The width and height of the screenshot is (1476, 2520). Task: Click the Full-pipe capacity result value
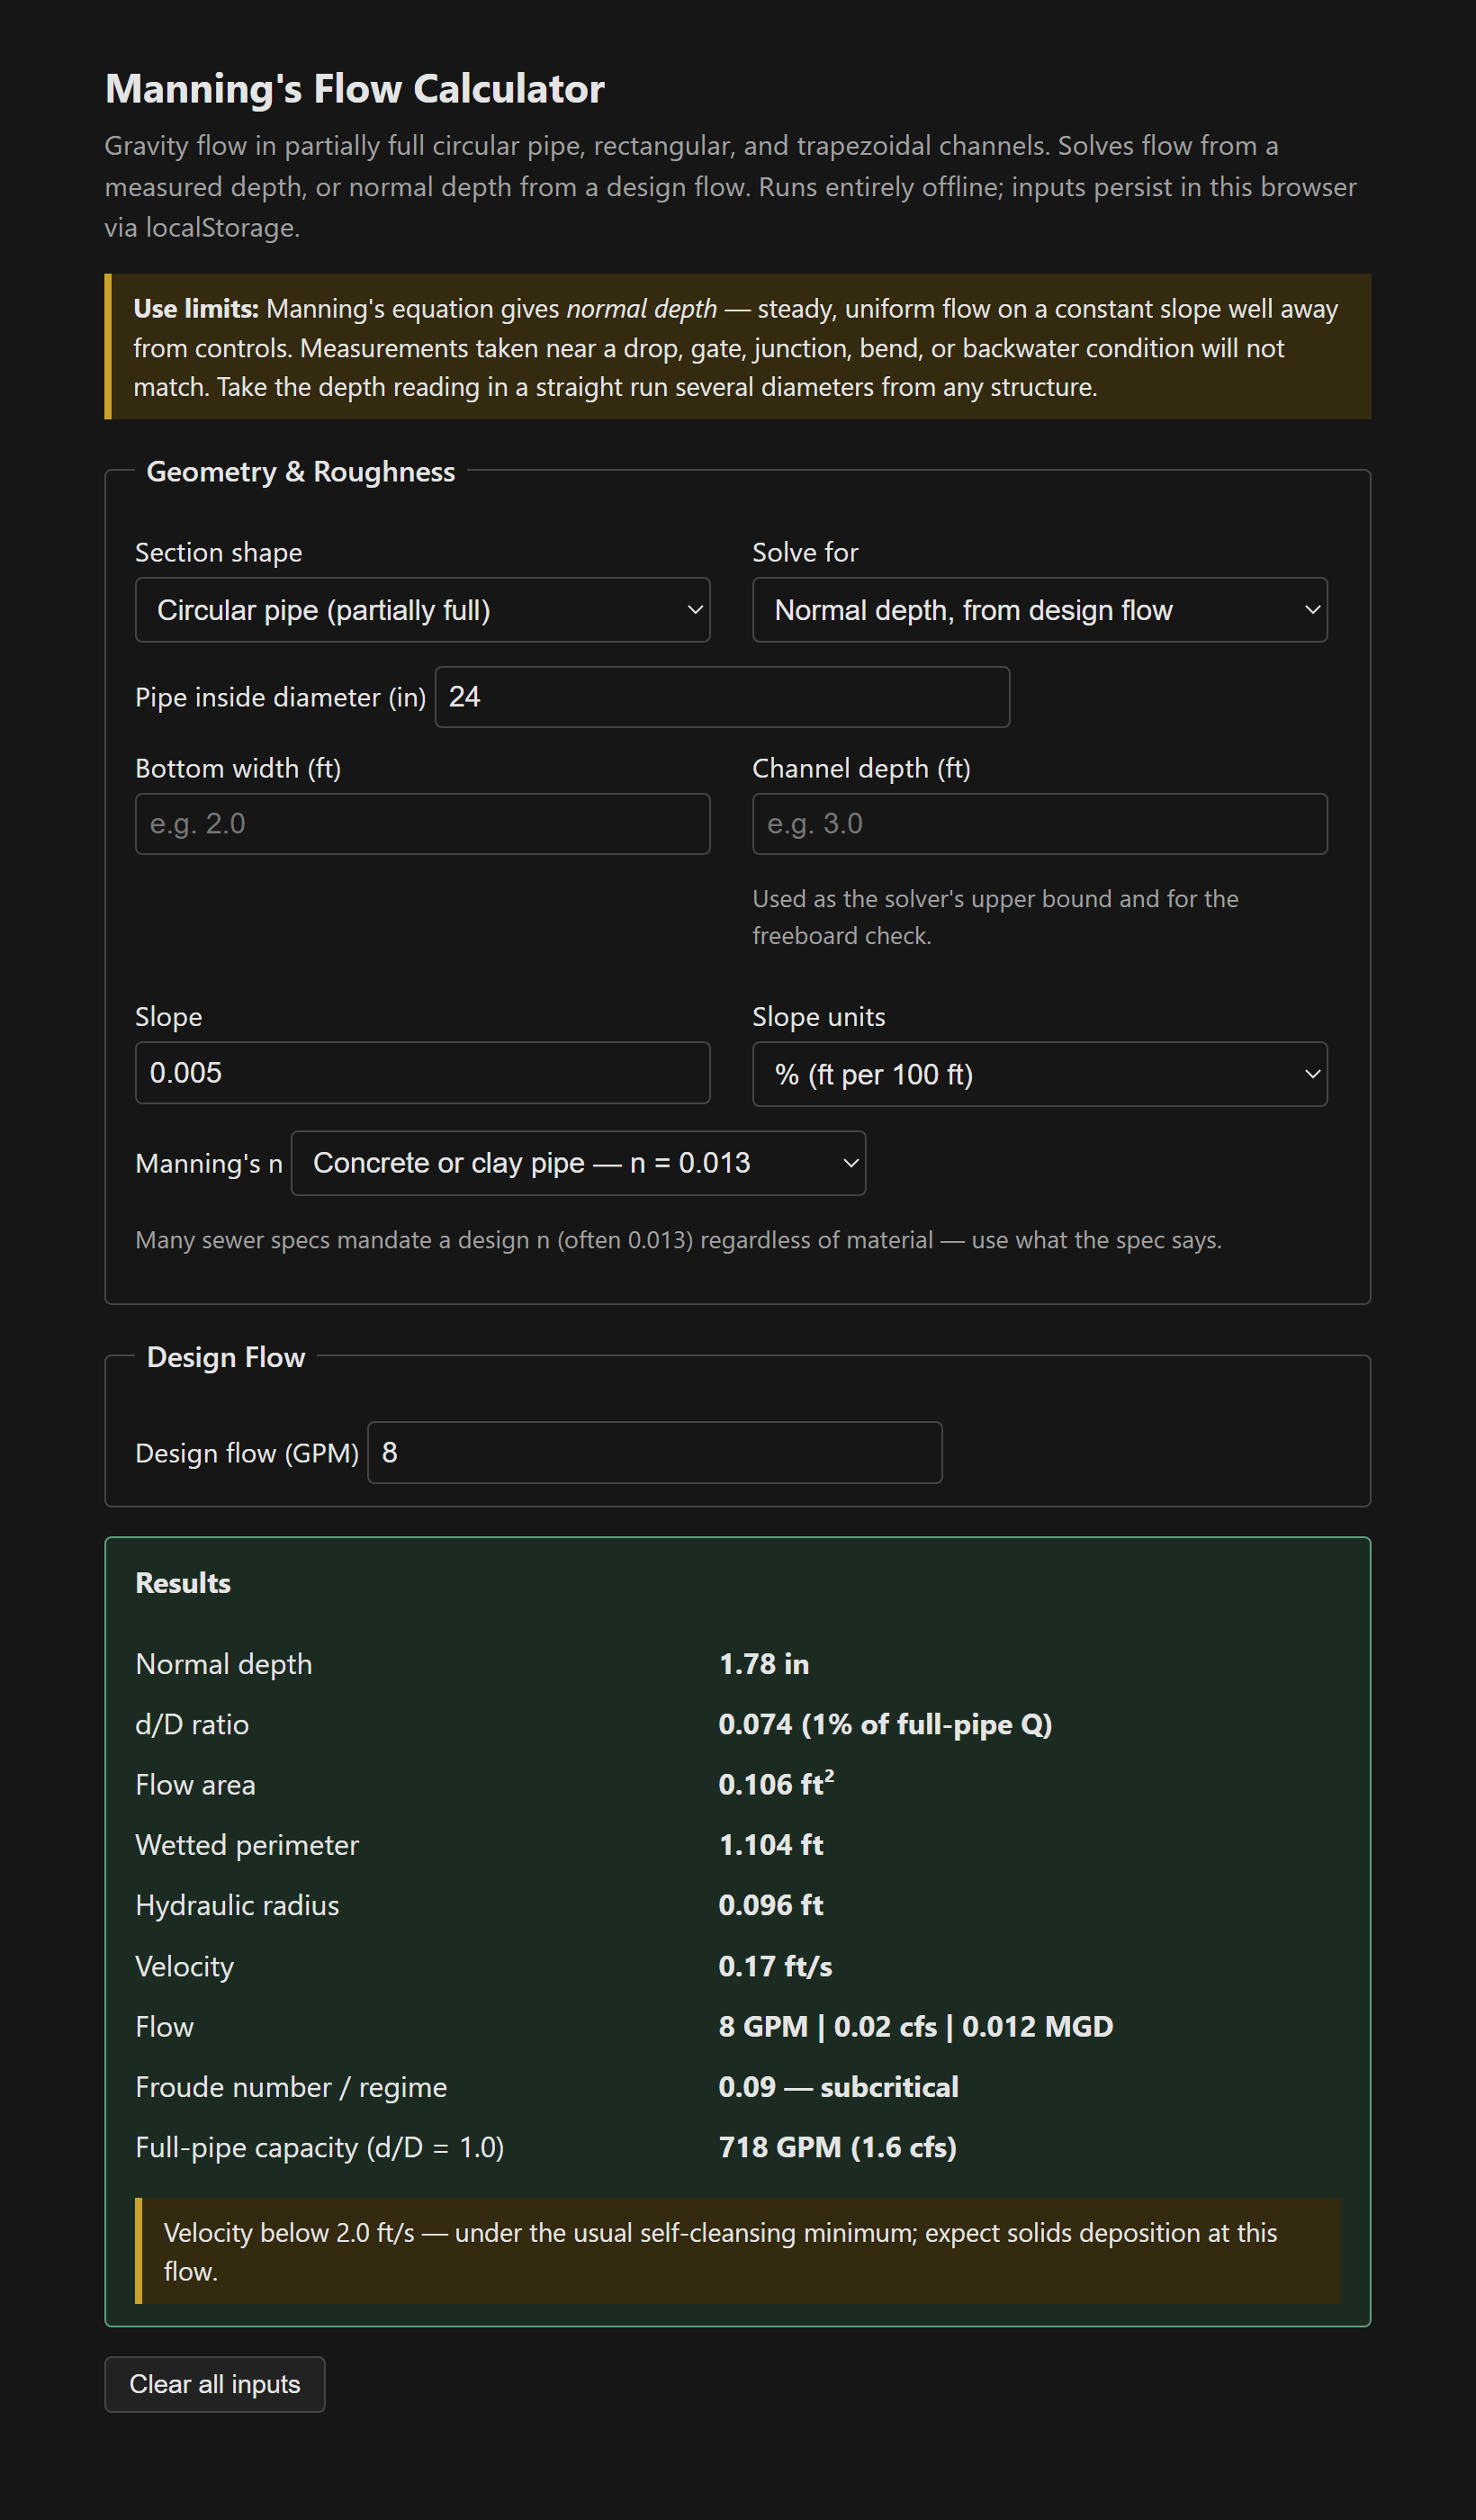click(838, 2147)
